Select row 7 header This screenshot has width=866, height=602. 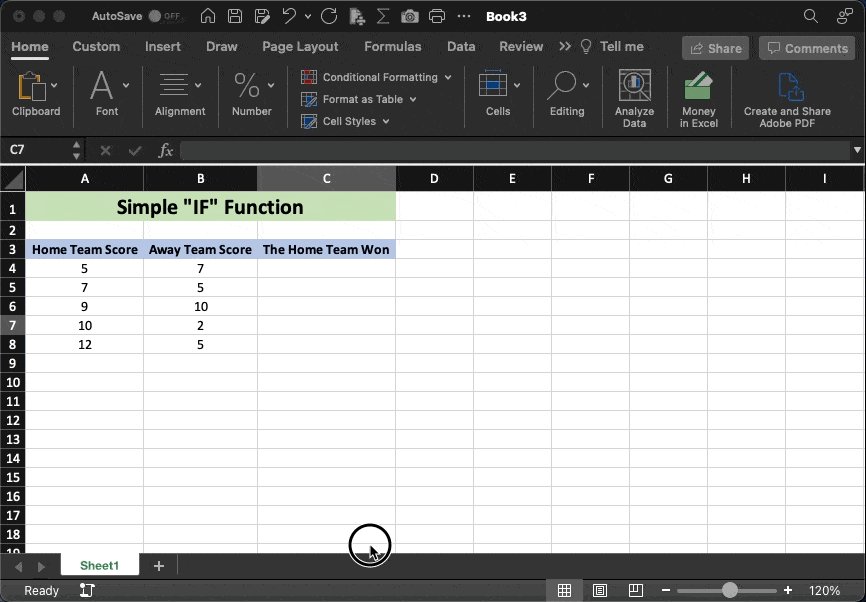click(13, 325)
